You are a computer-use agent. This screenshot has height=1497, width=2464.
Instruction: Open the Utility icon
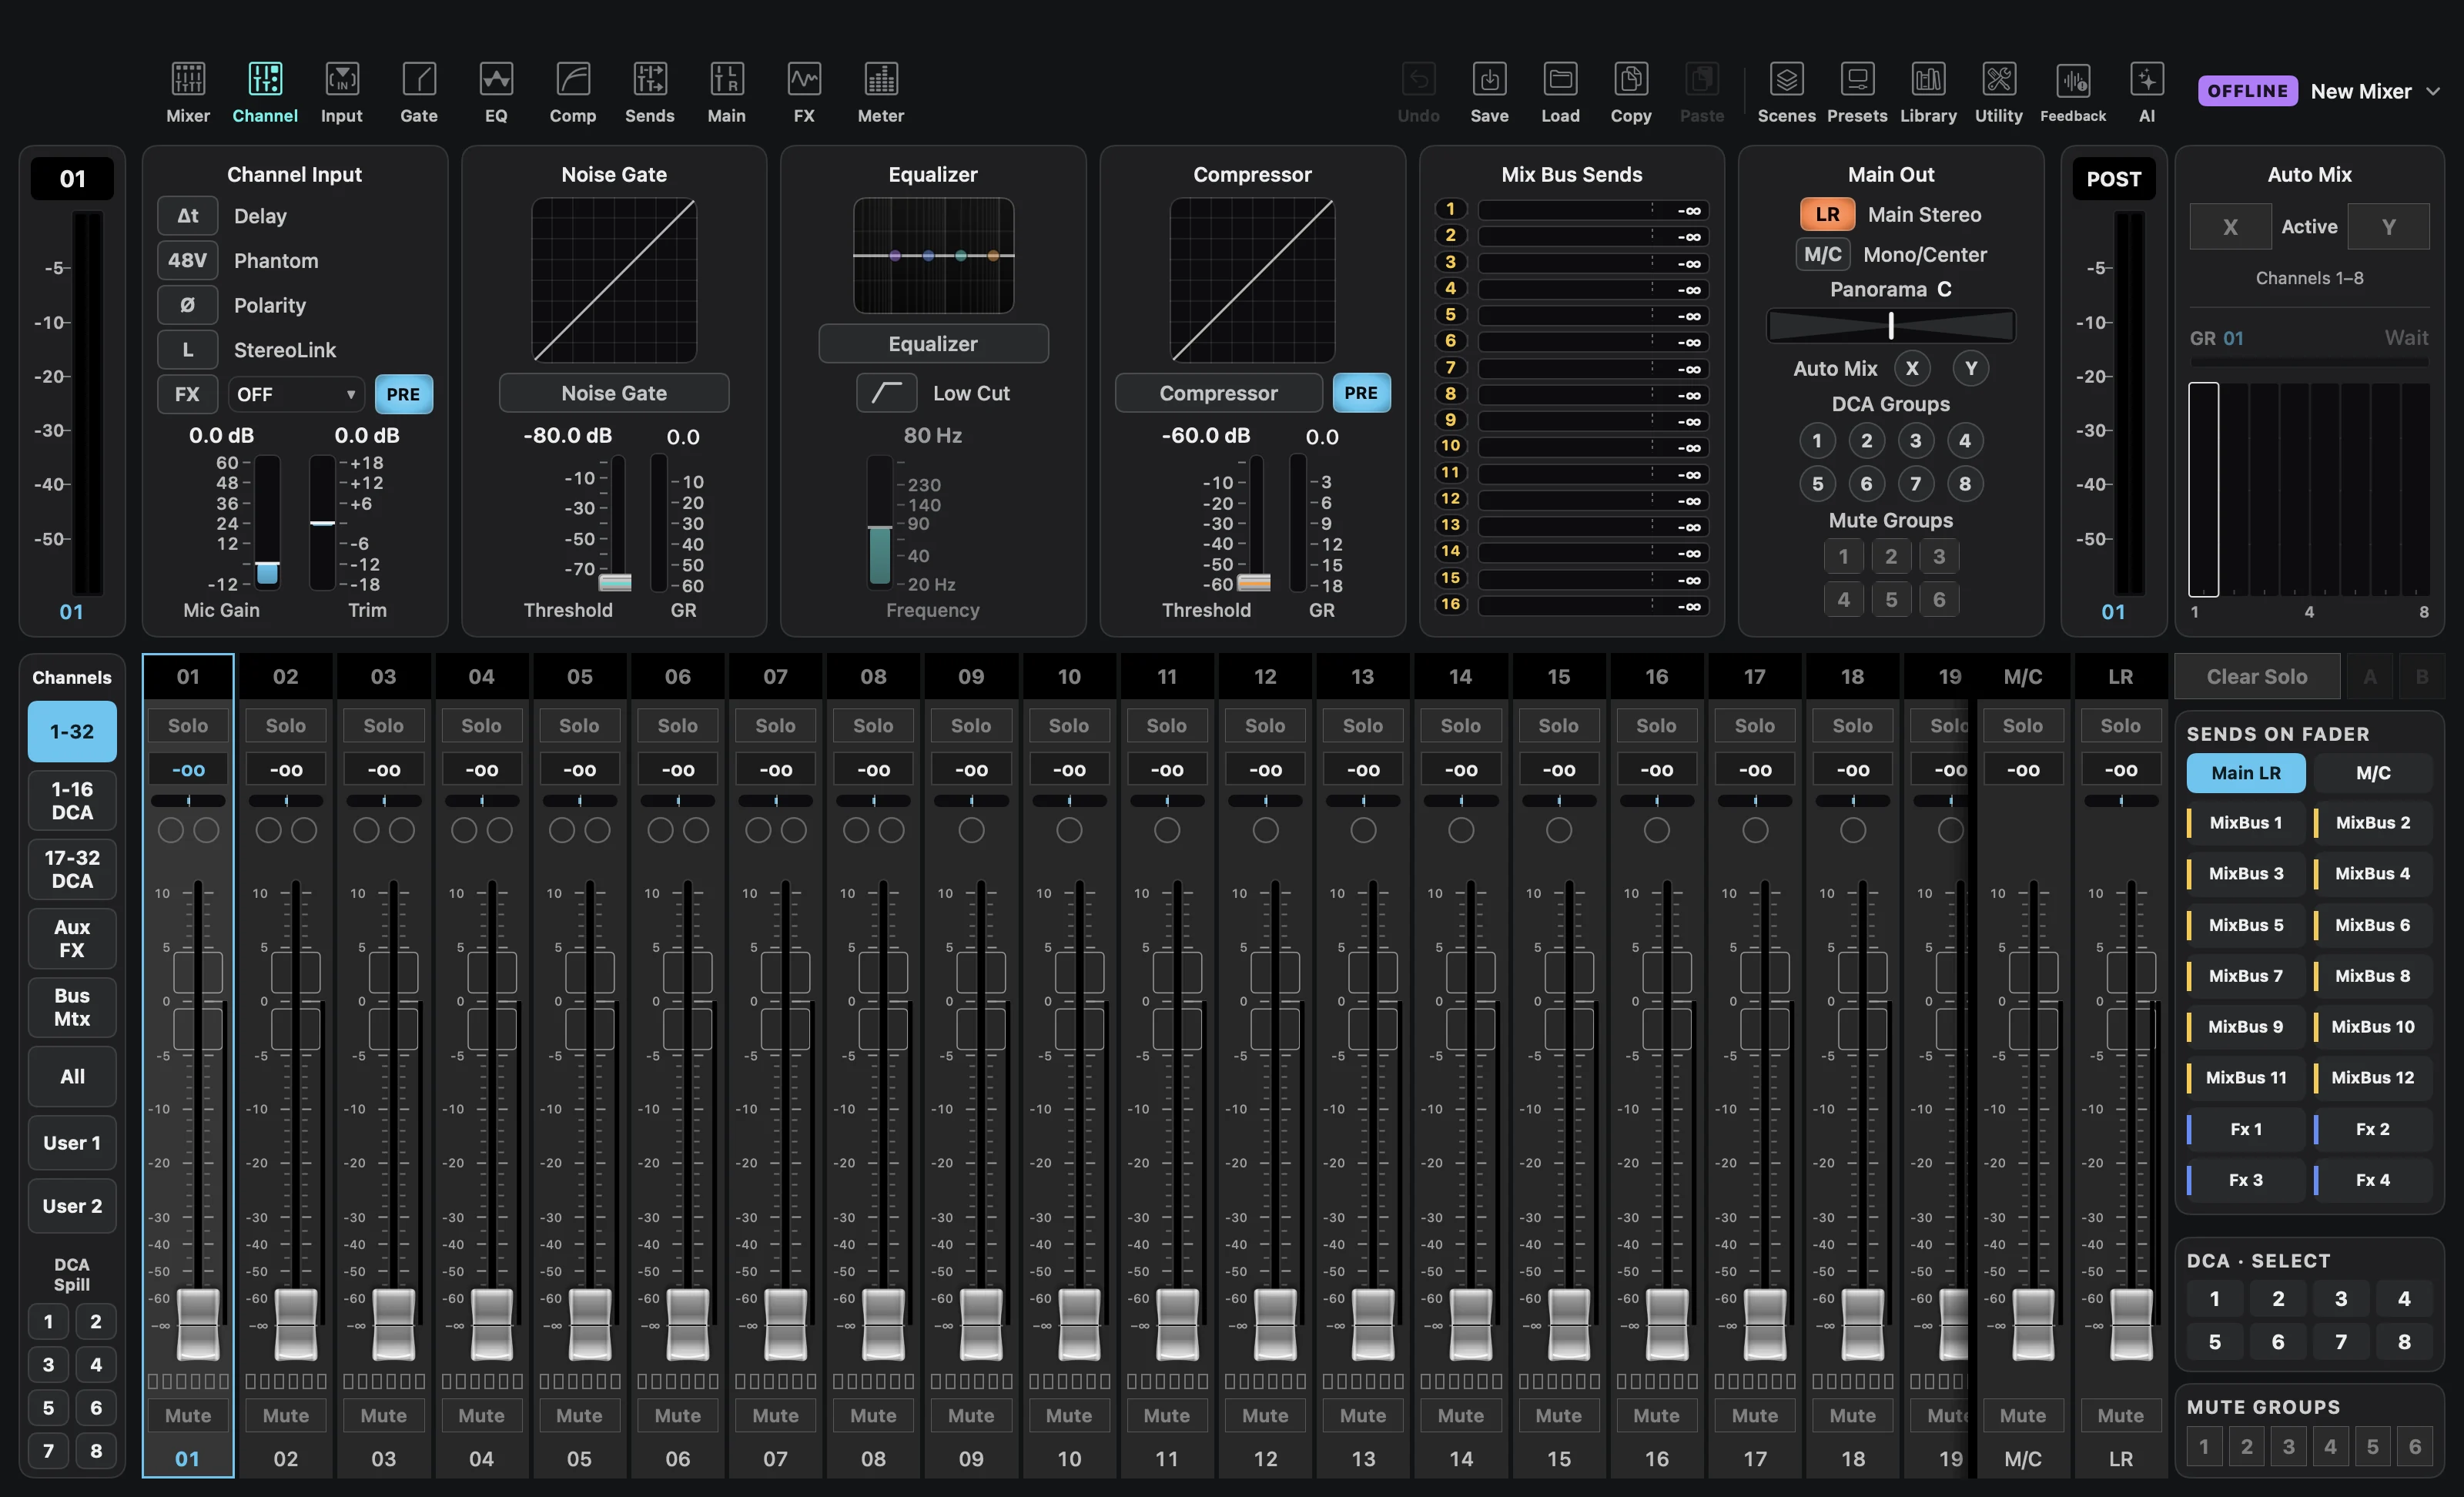(1999, 79)
